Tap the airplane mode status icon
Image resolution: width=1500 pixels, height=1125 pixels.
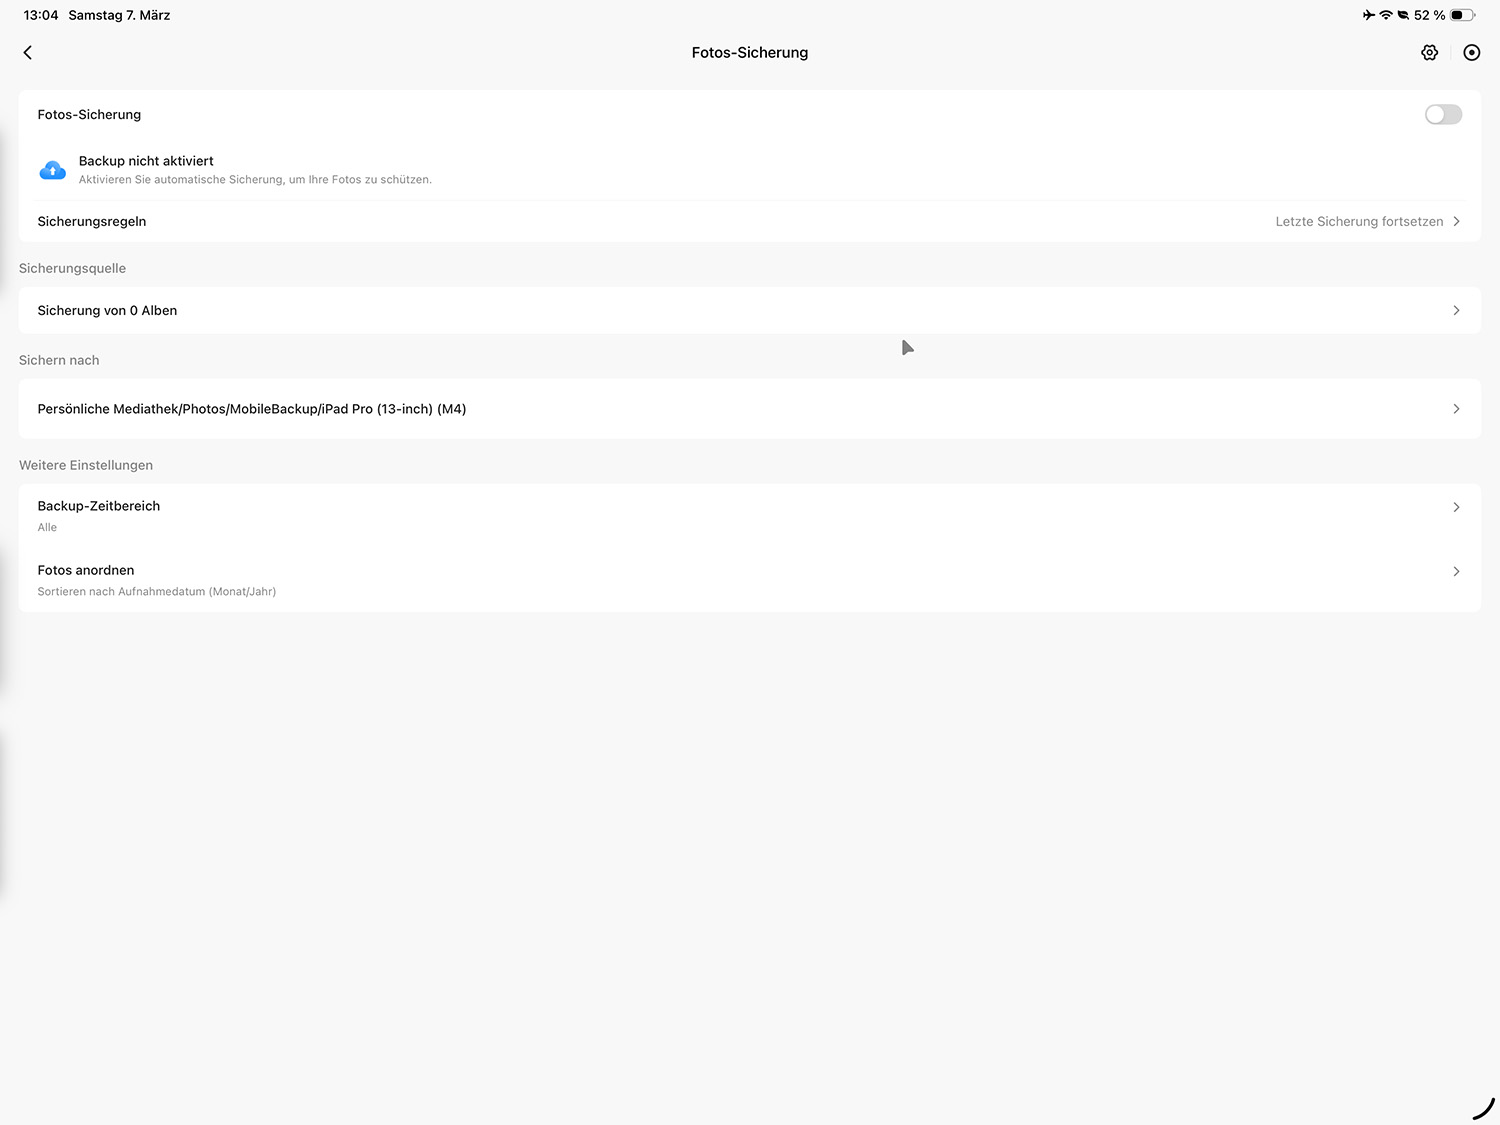tap(1368, 15)
